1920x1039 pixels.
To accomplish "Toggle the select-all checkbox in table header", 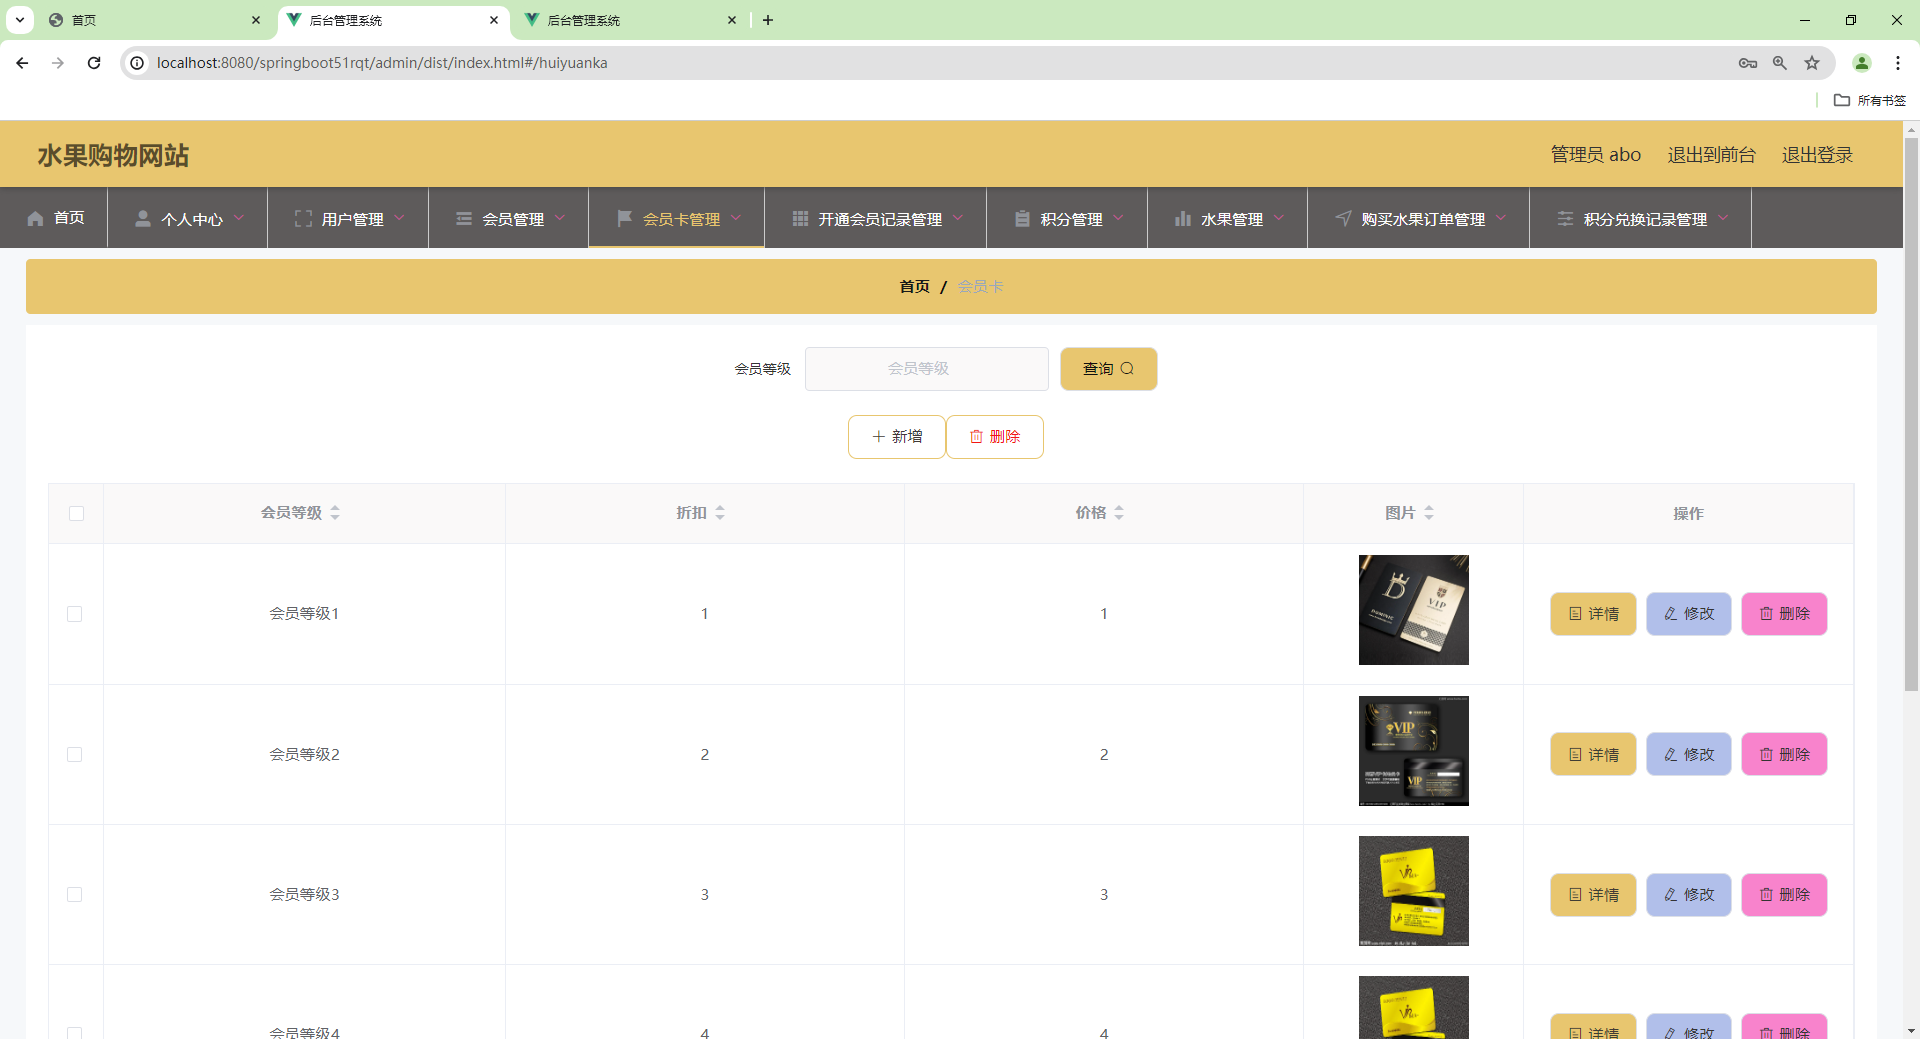I will coord(77,513).
